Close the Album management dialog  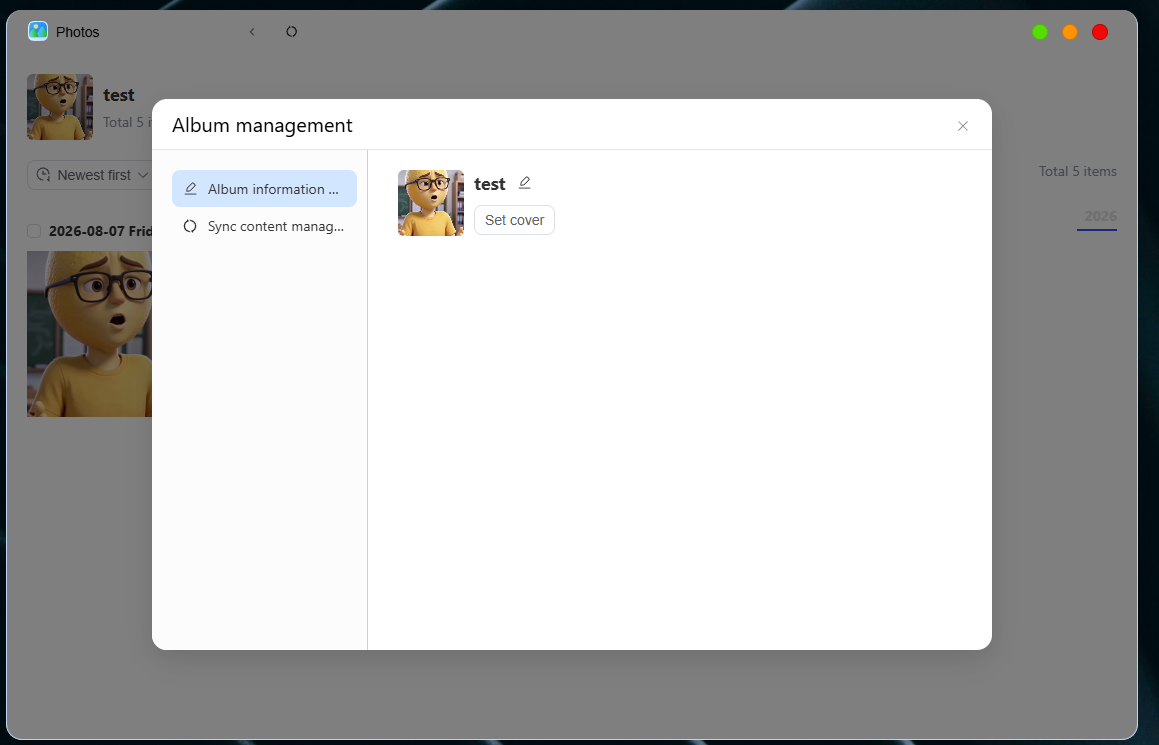(x=962, y=126)
